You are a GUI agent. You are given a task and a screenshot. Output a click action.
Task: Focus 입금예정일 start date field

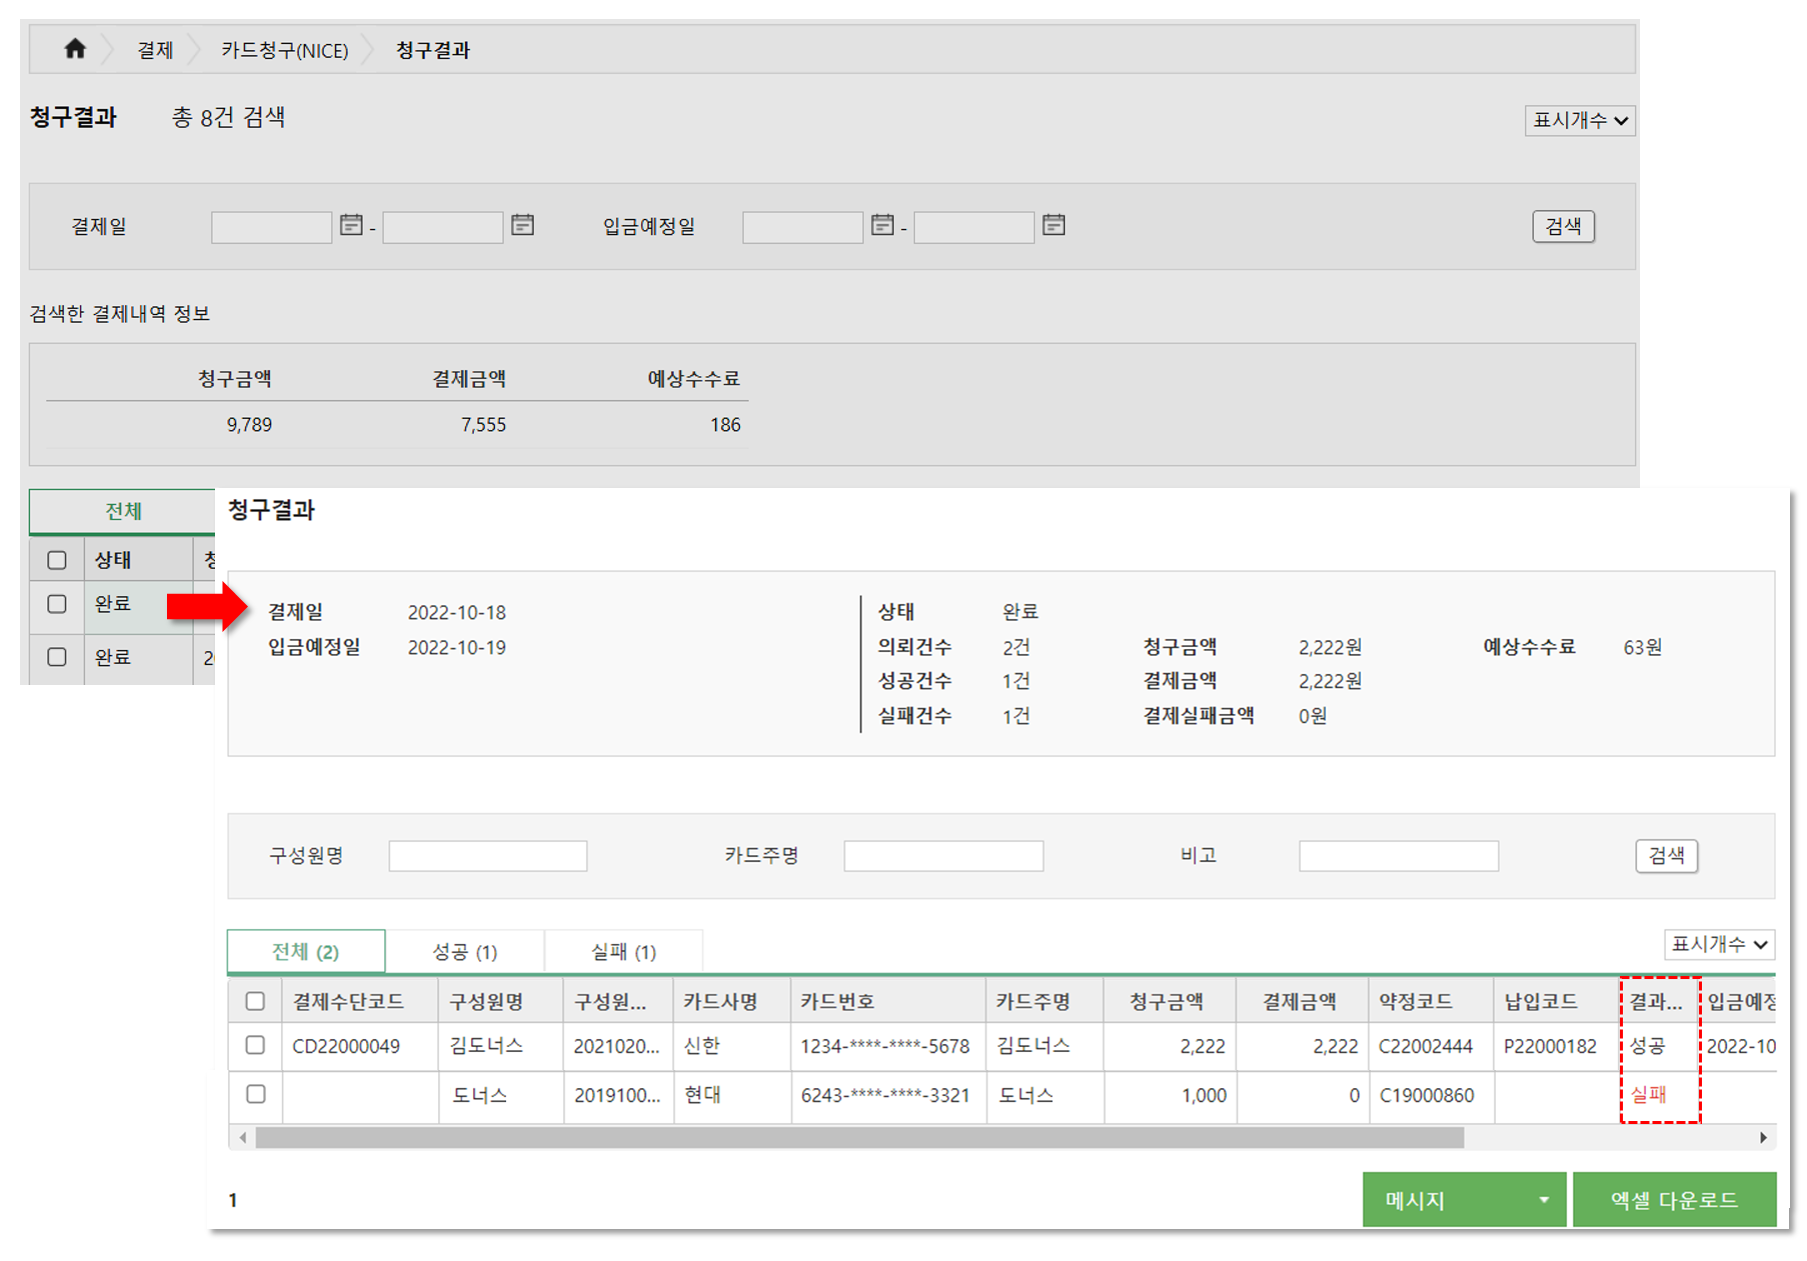(x=802, y=227)
